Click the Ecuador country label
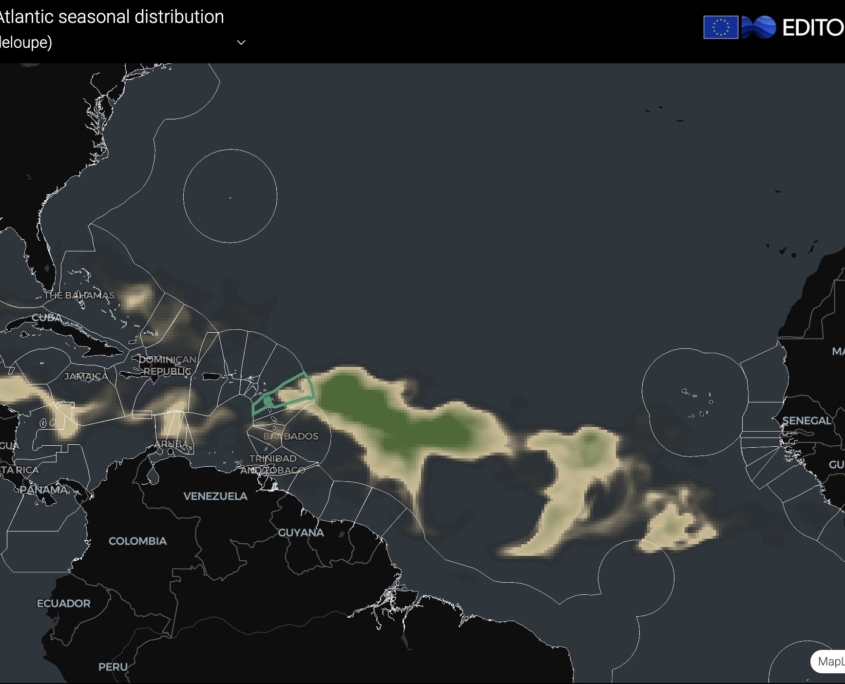This screenshot has width=845, height=684. (63, 603)
